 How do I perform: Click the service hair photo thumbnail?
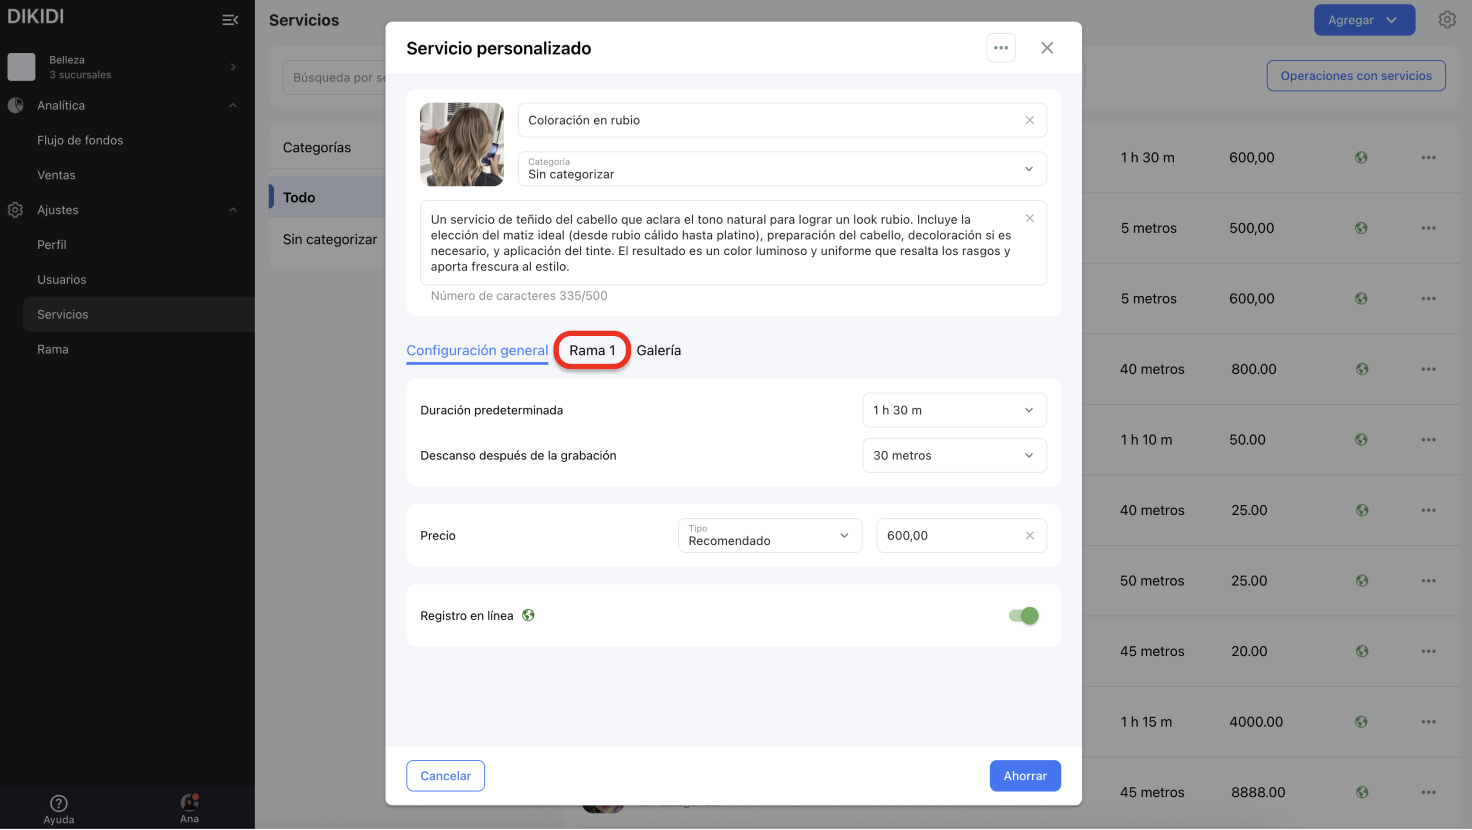coord(462,145)
